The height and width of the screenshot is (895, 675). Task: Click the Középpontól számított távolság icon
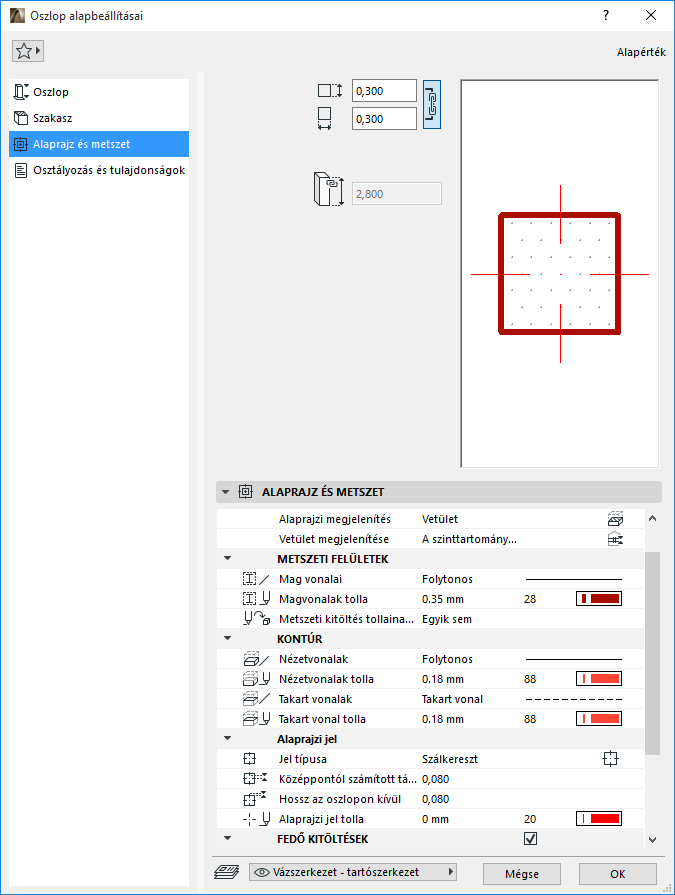coord(254,779)
